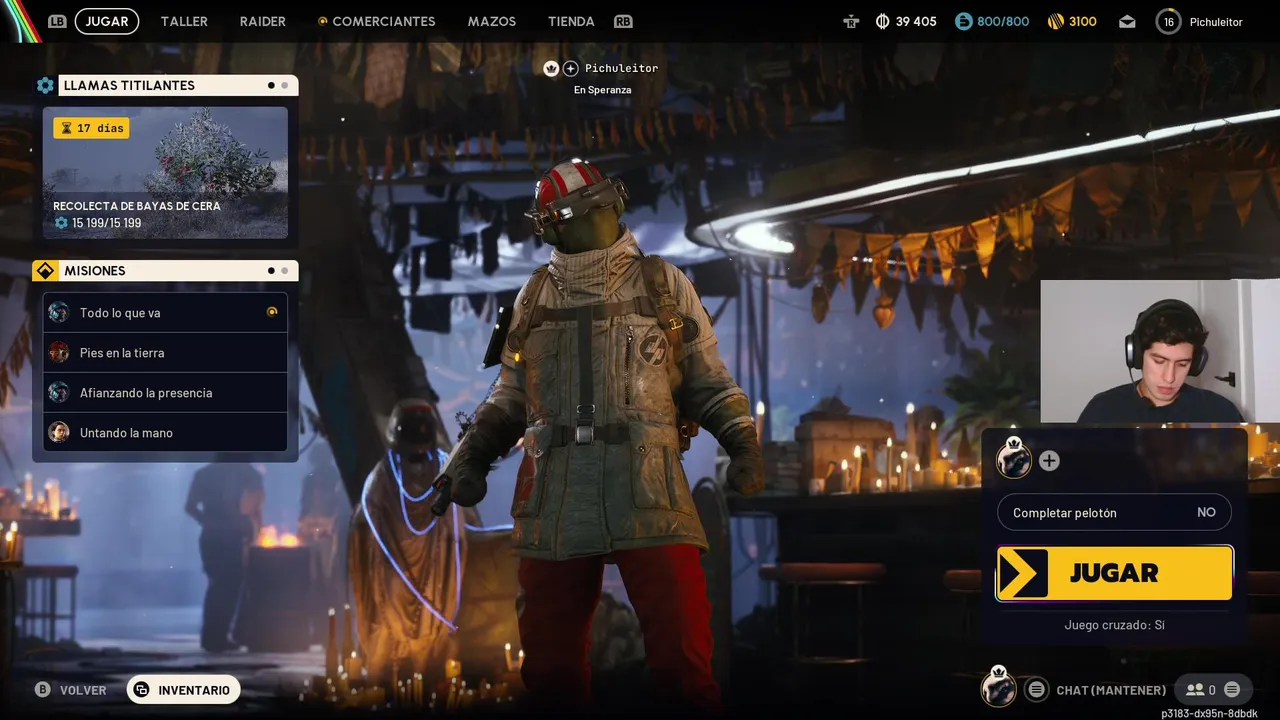Open the INVENTARIO button

pyautogui.click(x=183, y=690)
